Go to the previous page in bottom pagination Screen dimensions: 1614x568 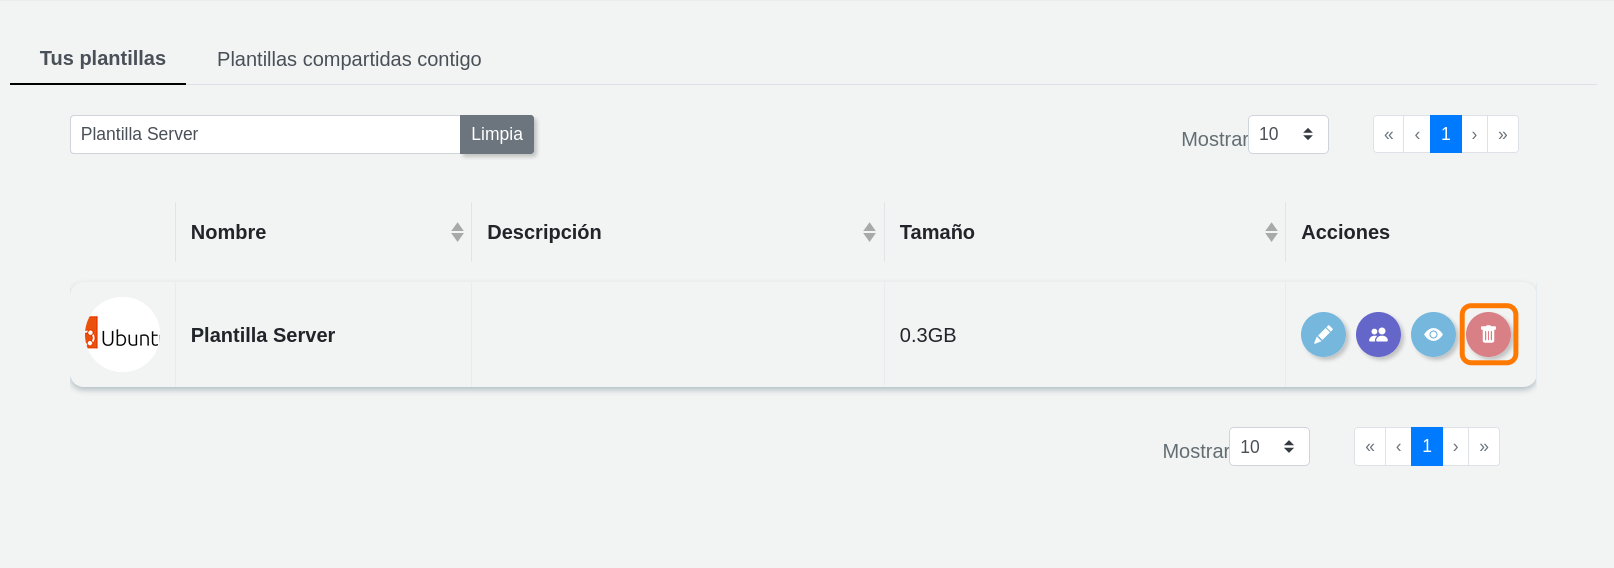pyautogui.click(x=1398, y=447)
